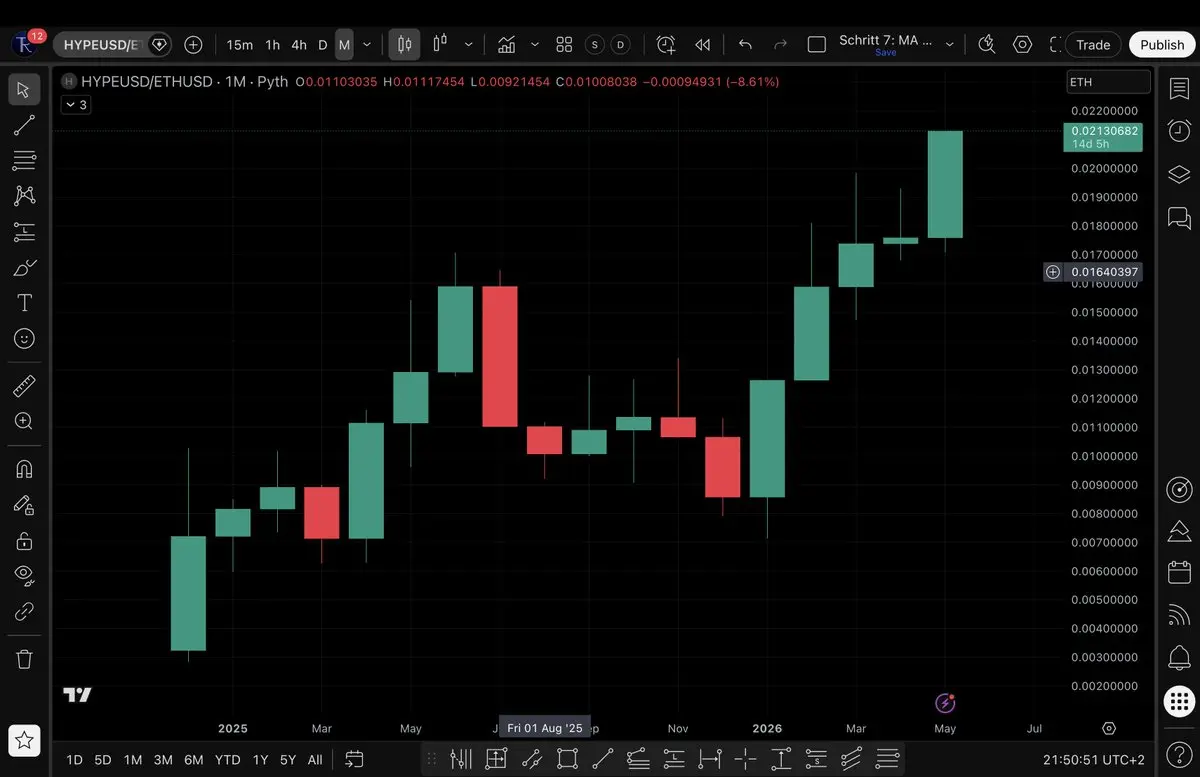This screenshot has width=1200, height=777.
Task: Open the layout templates grid icon
Action: pos(564,44)
